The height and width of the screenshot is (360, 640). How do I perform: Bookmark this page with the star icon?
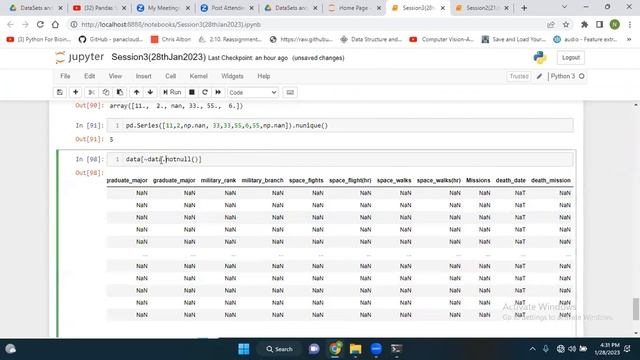point(566,24)
